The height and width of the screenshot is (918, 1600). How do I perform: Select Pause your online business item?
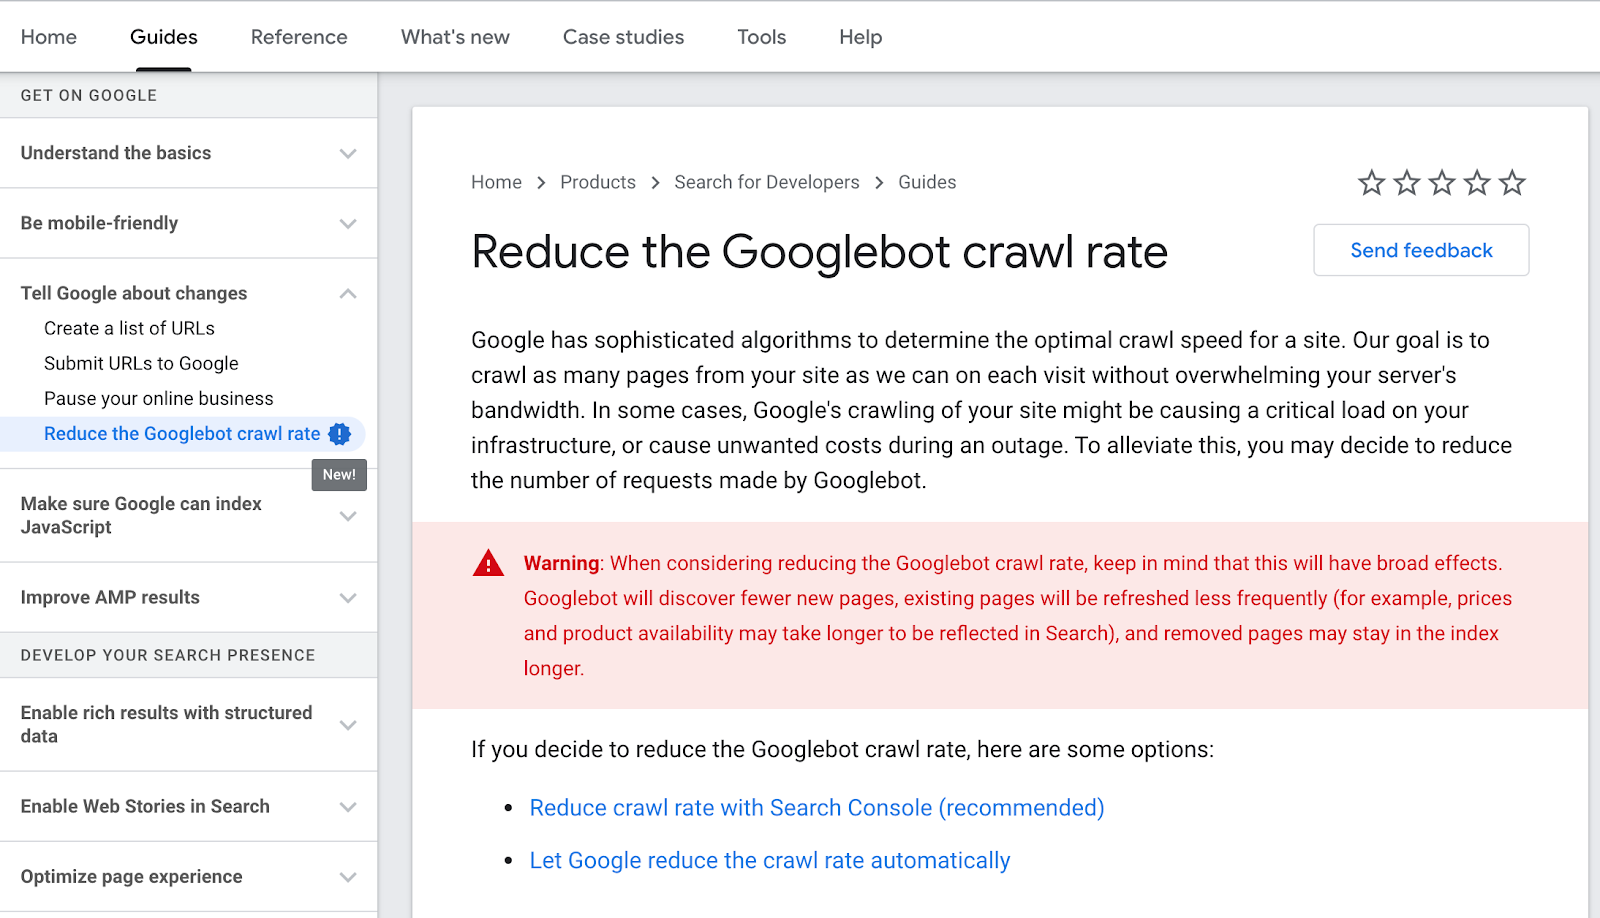click(x=158, y=399)
